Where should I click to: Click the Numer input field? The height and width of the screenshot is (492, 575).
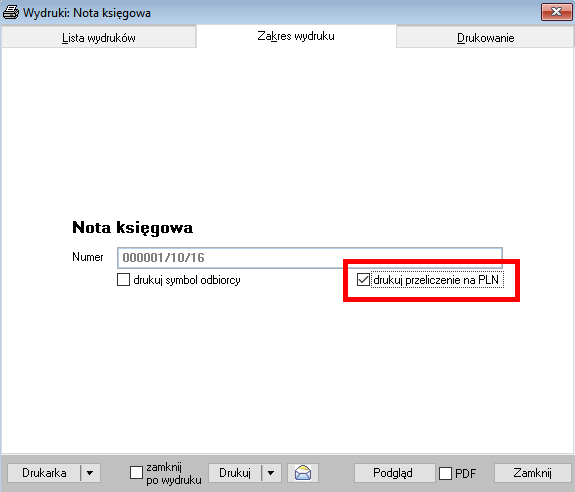click(310, 258)
